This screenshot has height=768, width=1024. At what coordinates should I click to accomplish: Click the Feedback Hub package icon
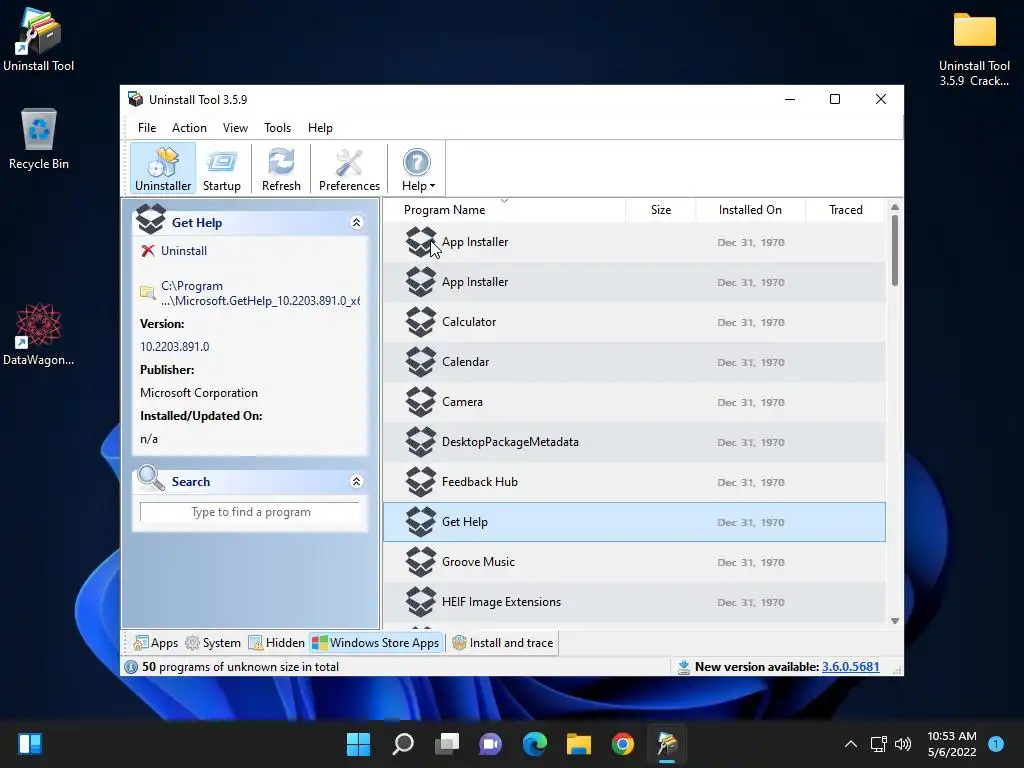click(x=421, y=482)
